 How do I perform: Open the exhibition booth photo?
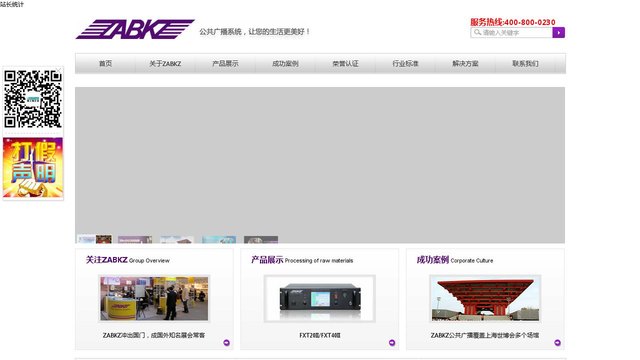(154, 298)
